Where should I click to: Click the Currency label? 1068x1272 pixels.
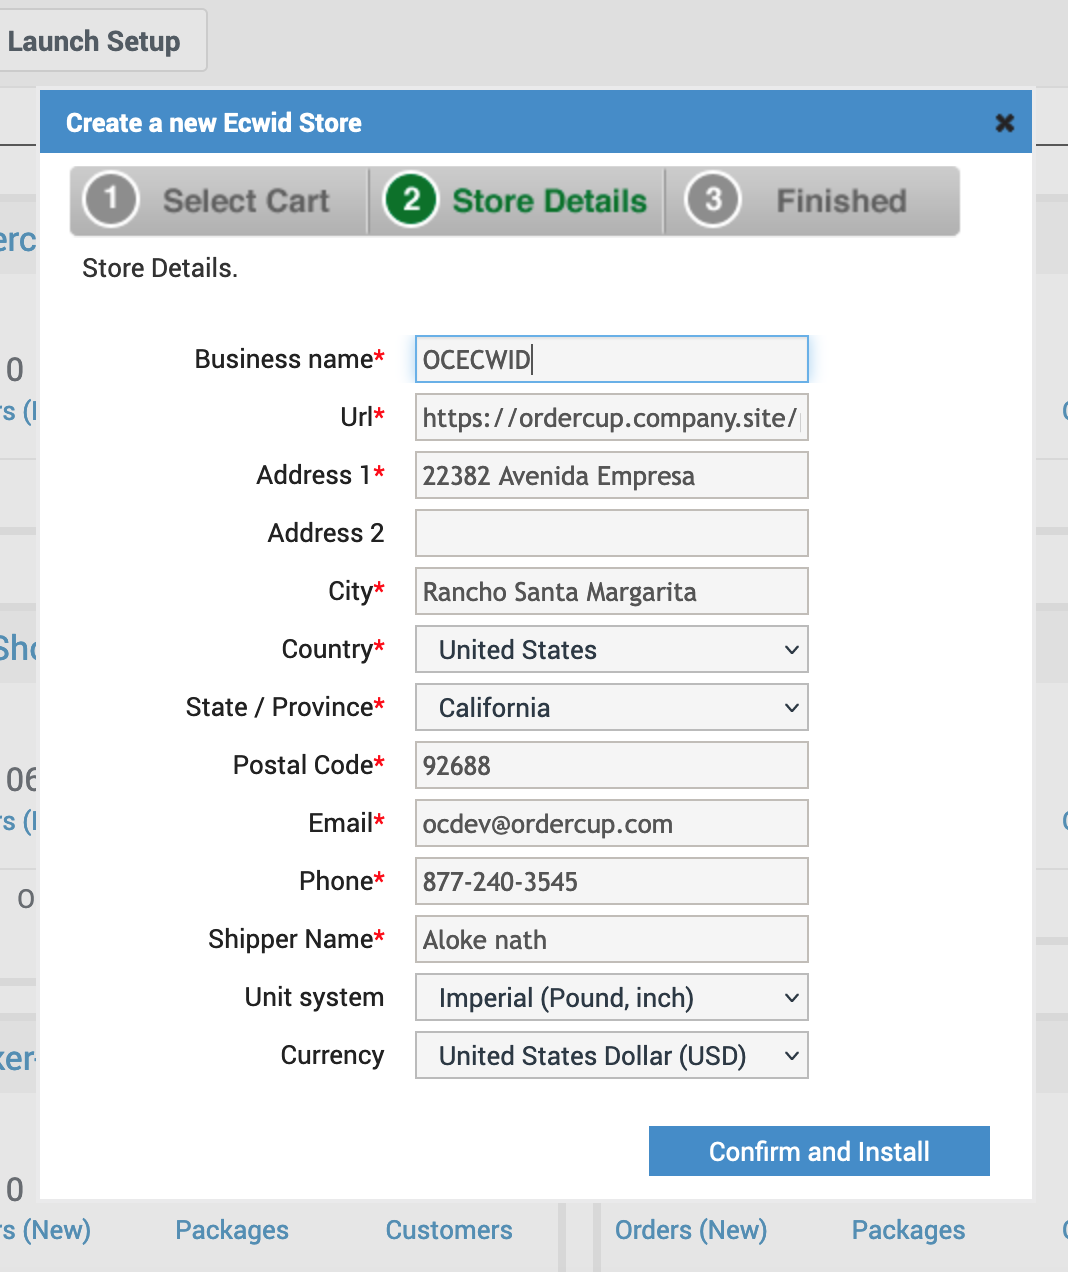point(332,1055)
